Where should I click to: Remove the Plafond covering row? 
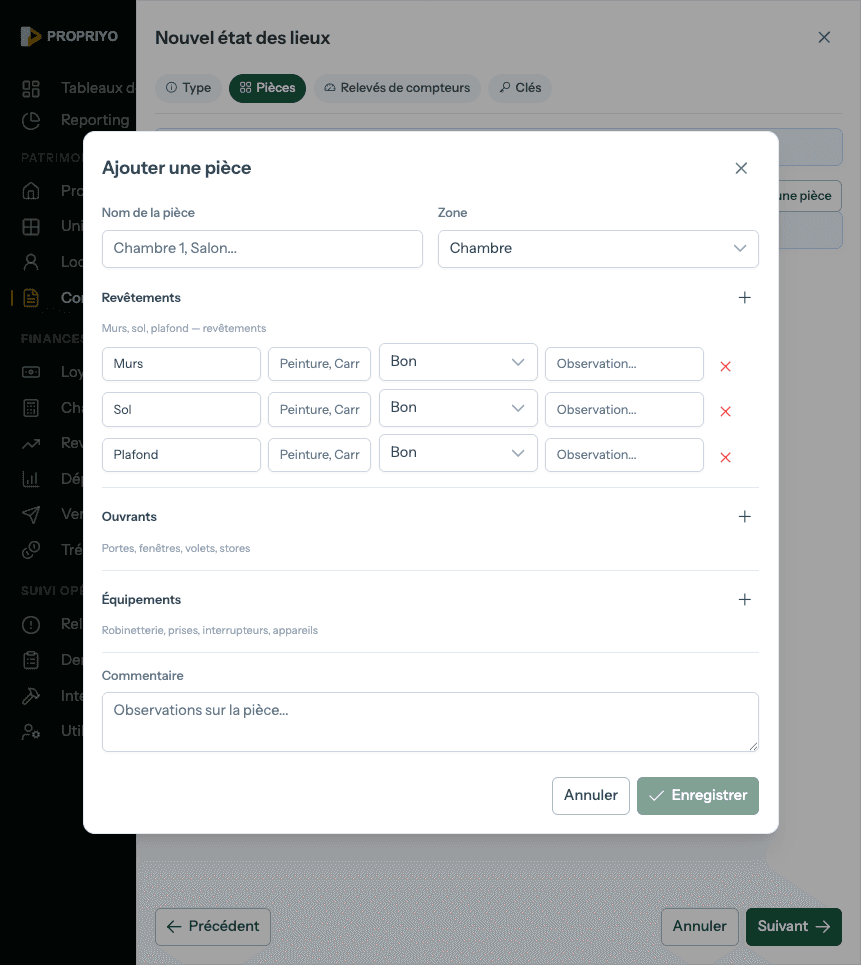[x=726, y=457]
